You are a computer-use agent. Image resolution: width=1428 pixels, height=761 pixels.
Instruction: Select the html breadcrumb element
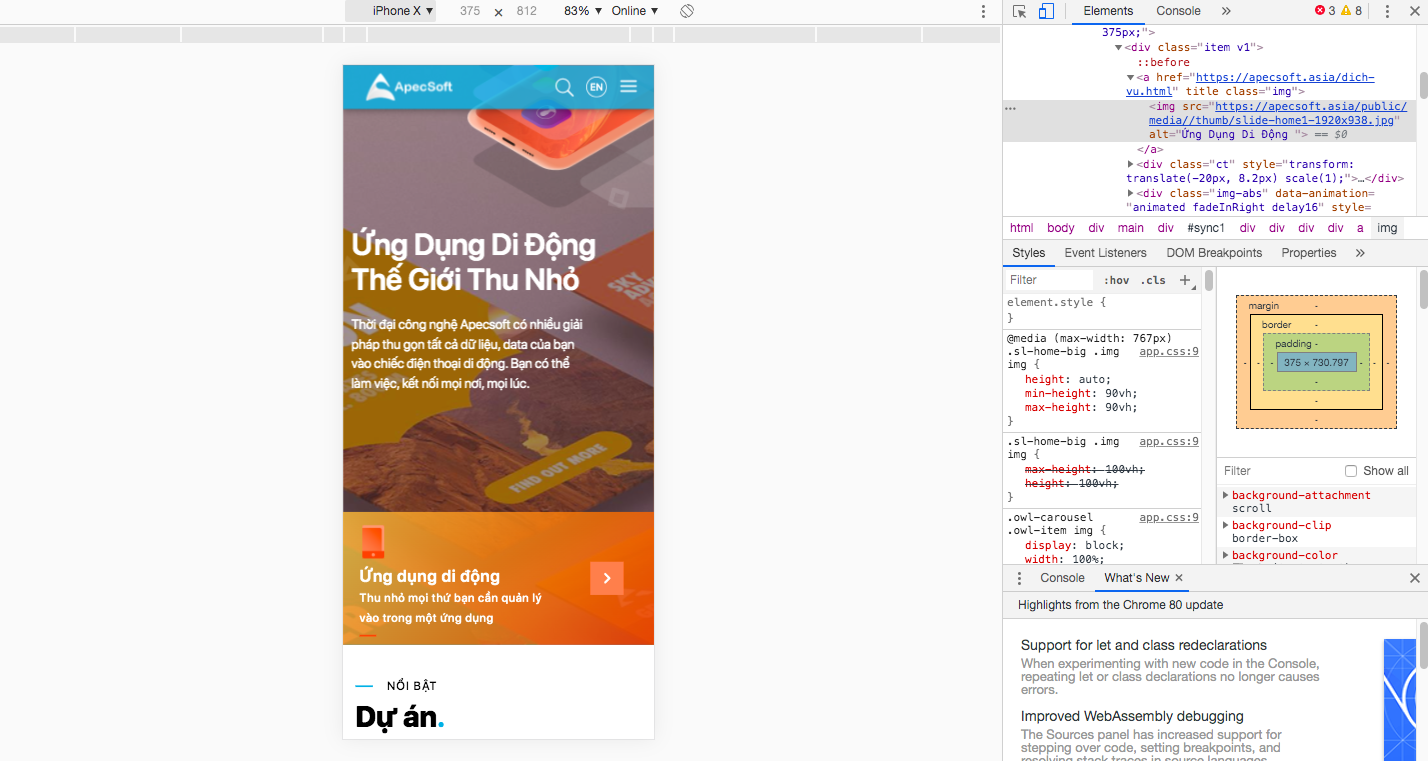1021,228
